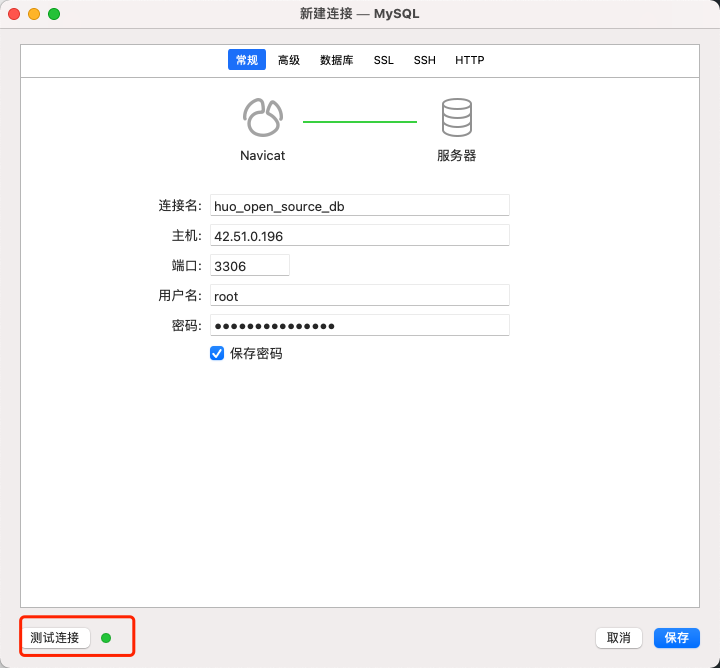
Task: Click the 测试连接 button
Action: pyautogui.click(x=55, y=638)
